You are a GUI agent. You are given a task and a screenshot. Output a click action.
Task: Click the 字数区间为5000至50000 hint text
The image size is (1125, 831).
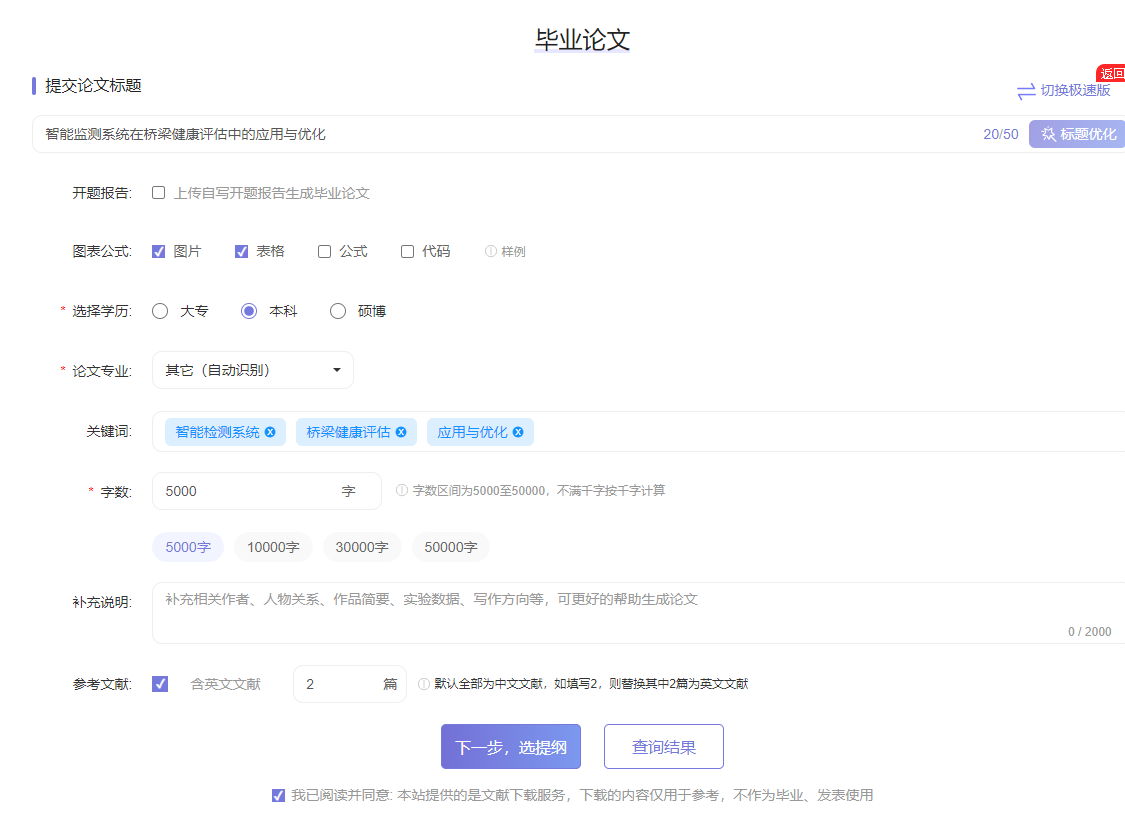pos(539,490)
